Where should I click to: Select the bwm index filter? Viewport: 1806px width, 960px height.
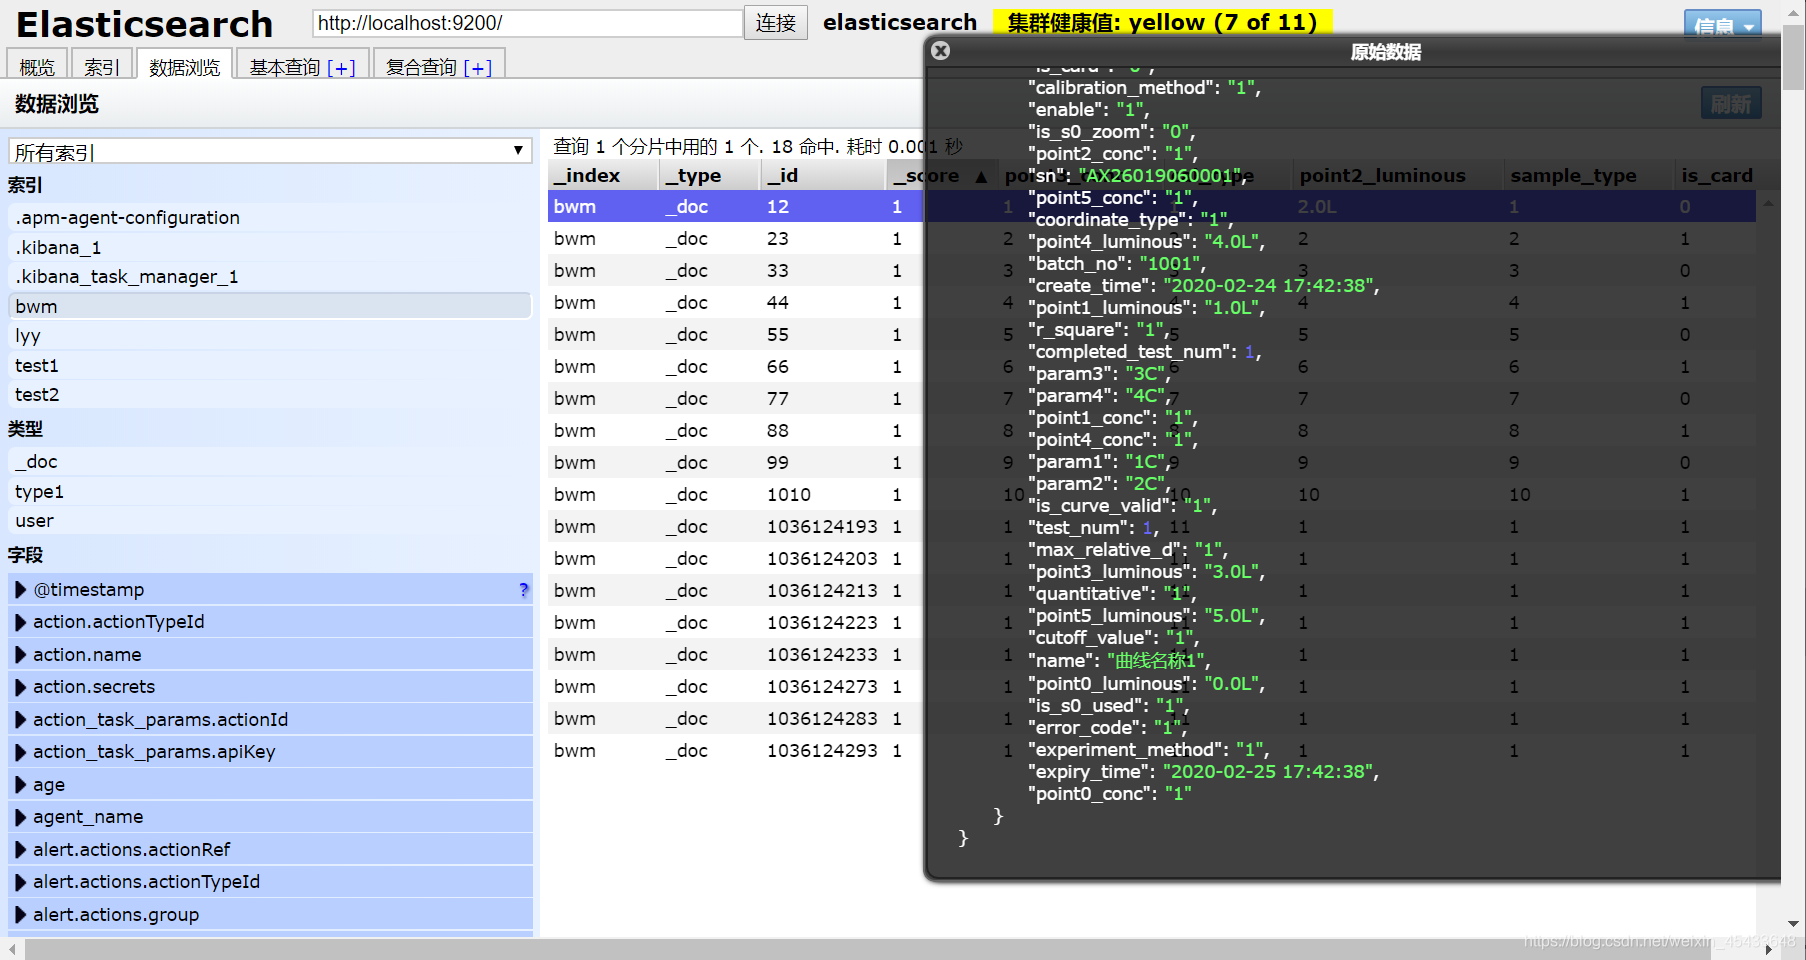(270, 306)
